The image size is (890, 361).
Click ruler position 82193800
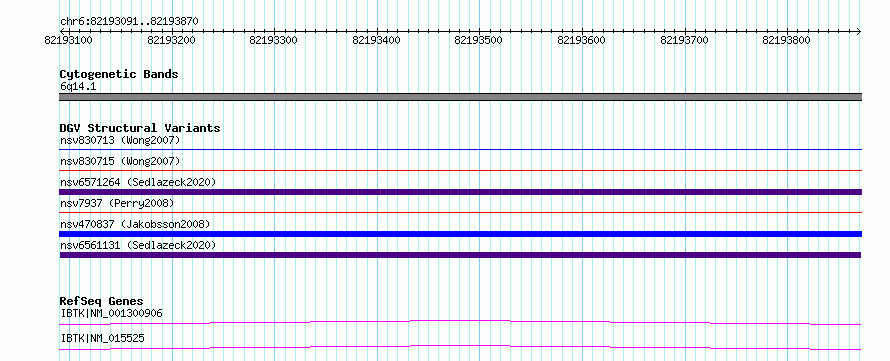coord(787,40)
